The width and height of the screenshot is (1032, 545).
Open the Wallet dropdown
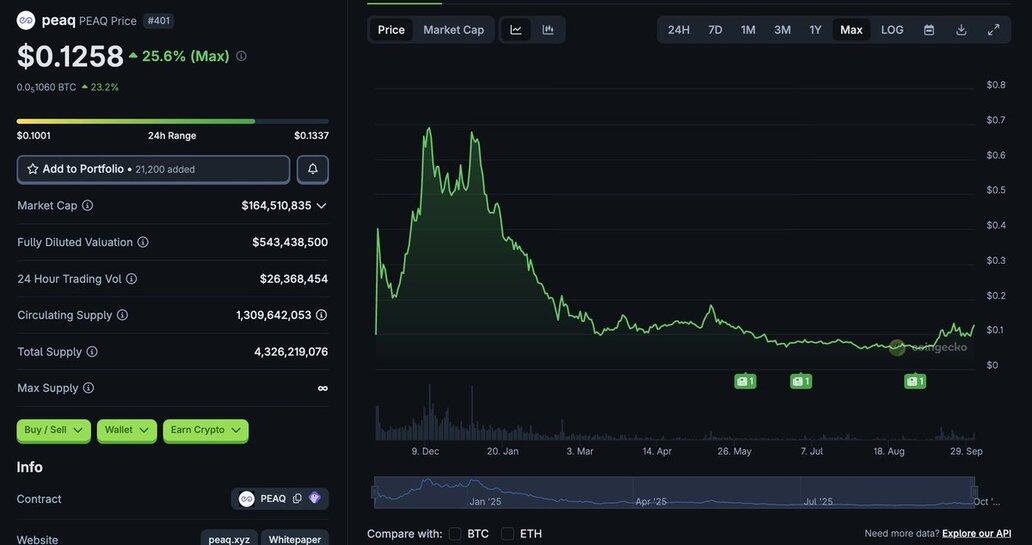[x=127, y=430]
